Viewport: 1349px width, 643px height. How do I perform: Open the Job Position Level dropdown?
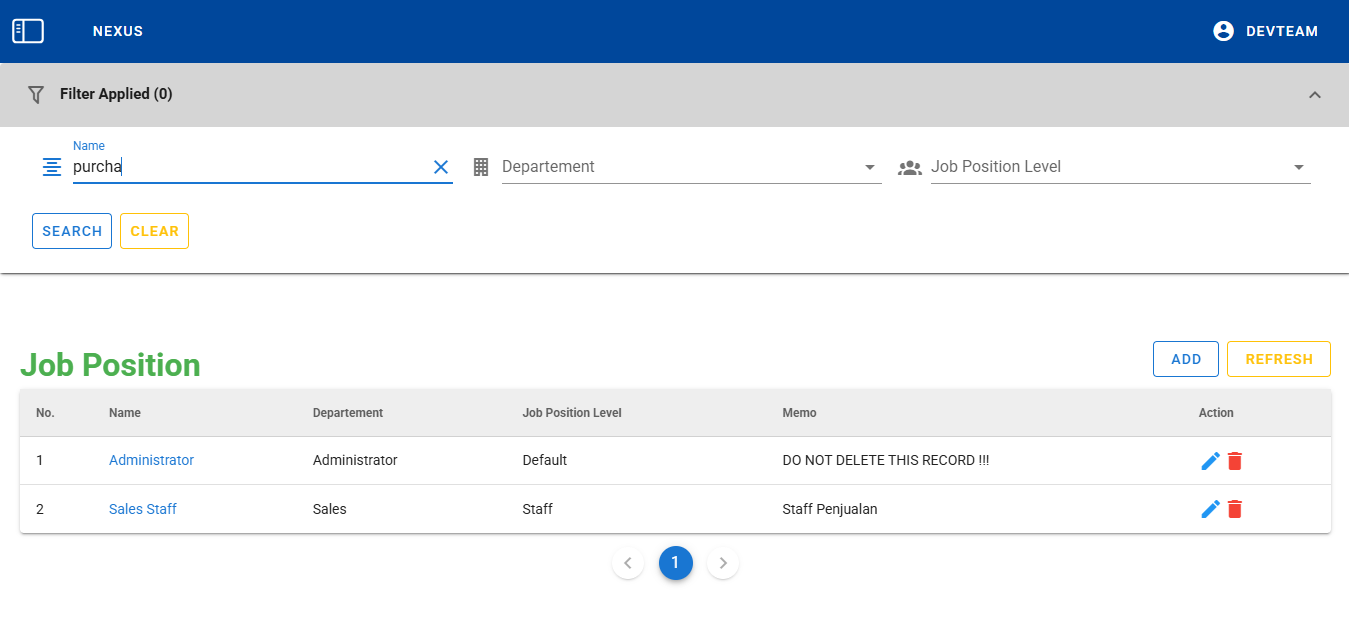tap(1119, 167)
